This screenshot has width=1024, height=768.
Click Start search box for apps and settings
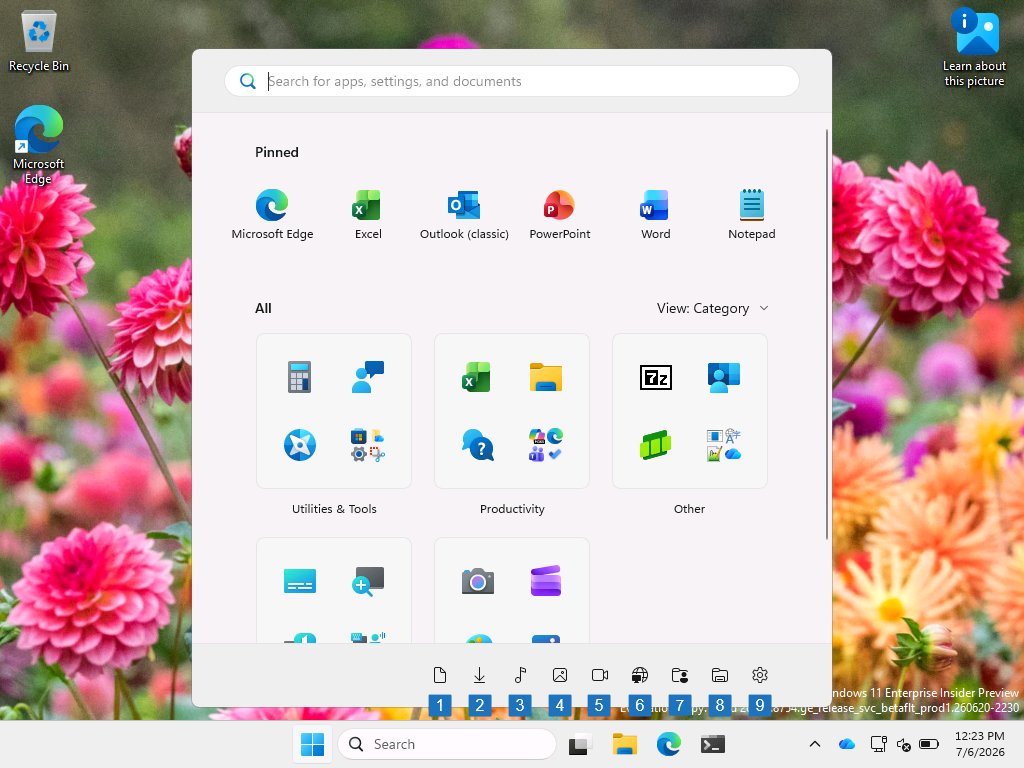point(512,81)
